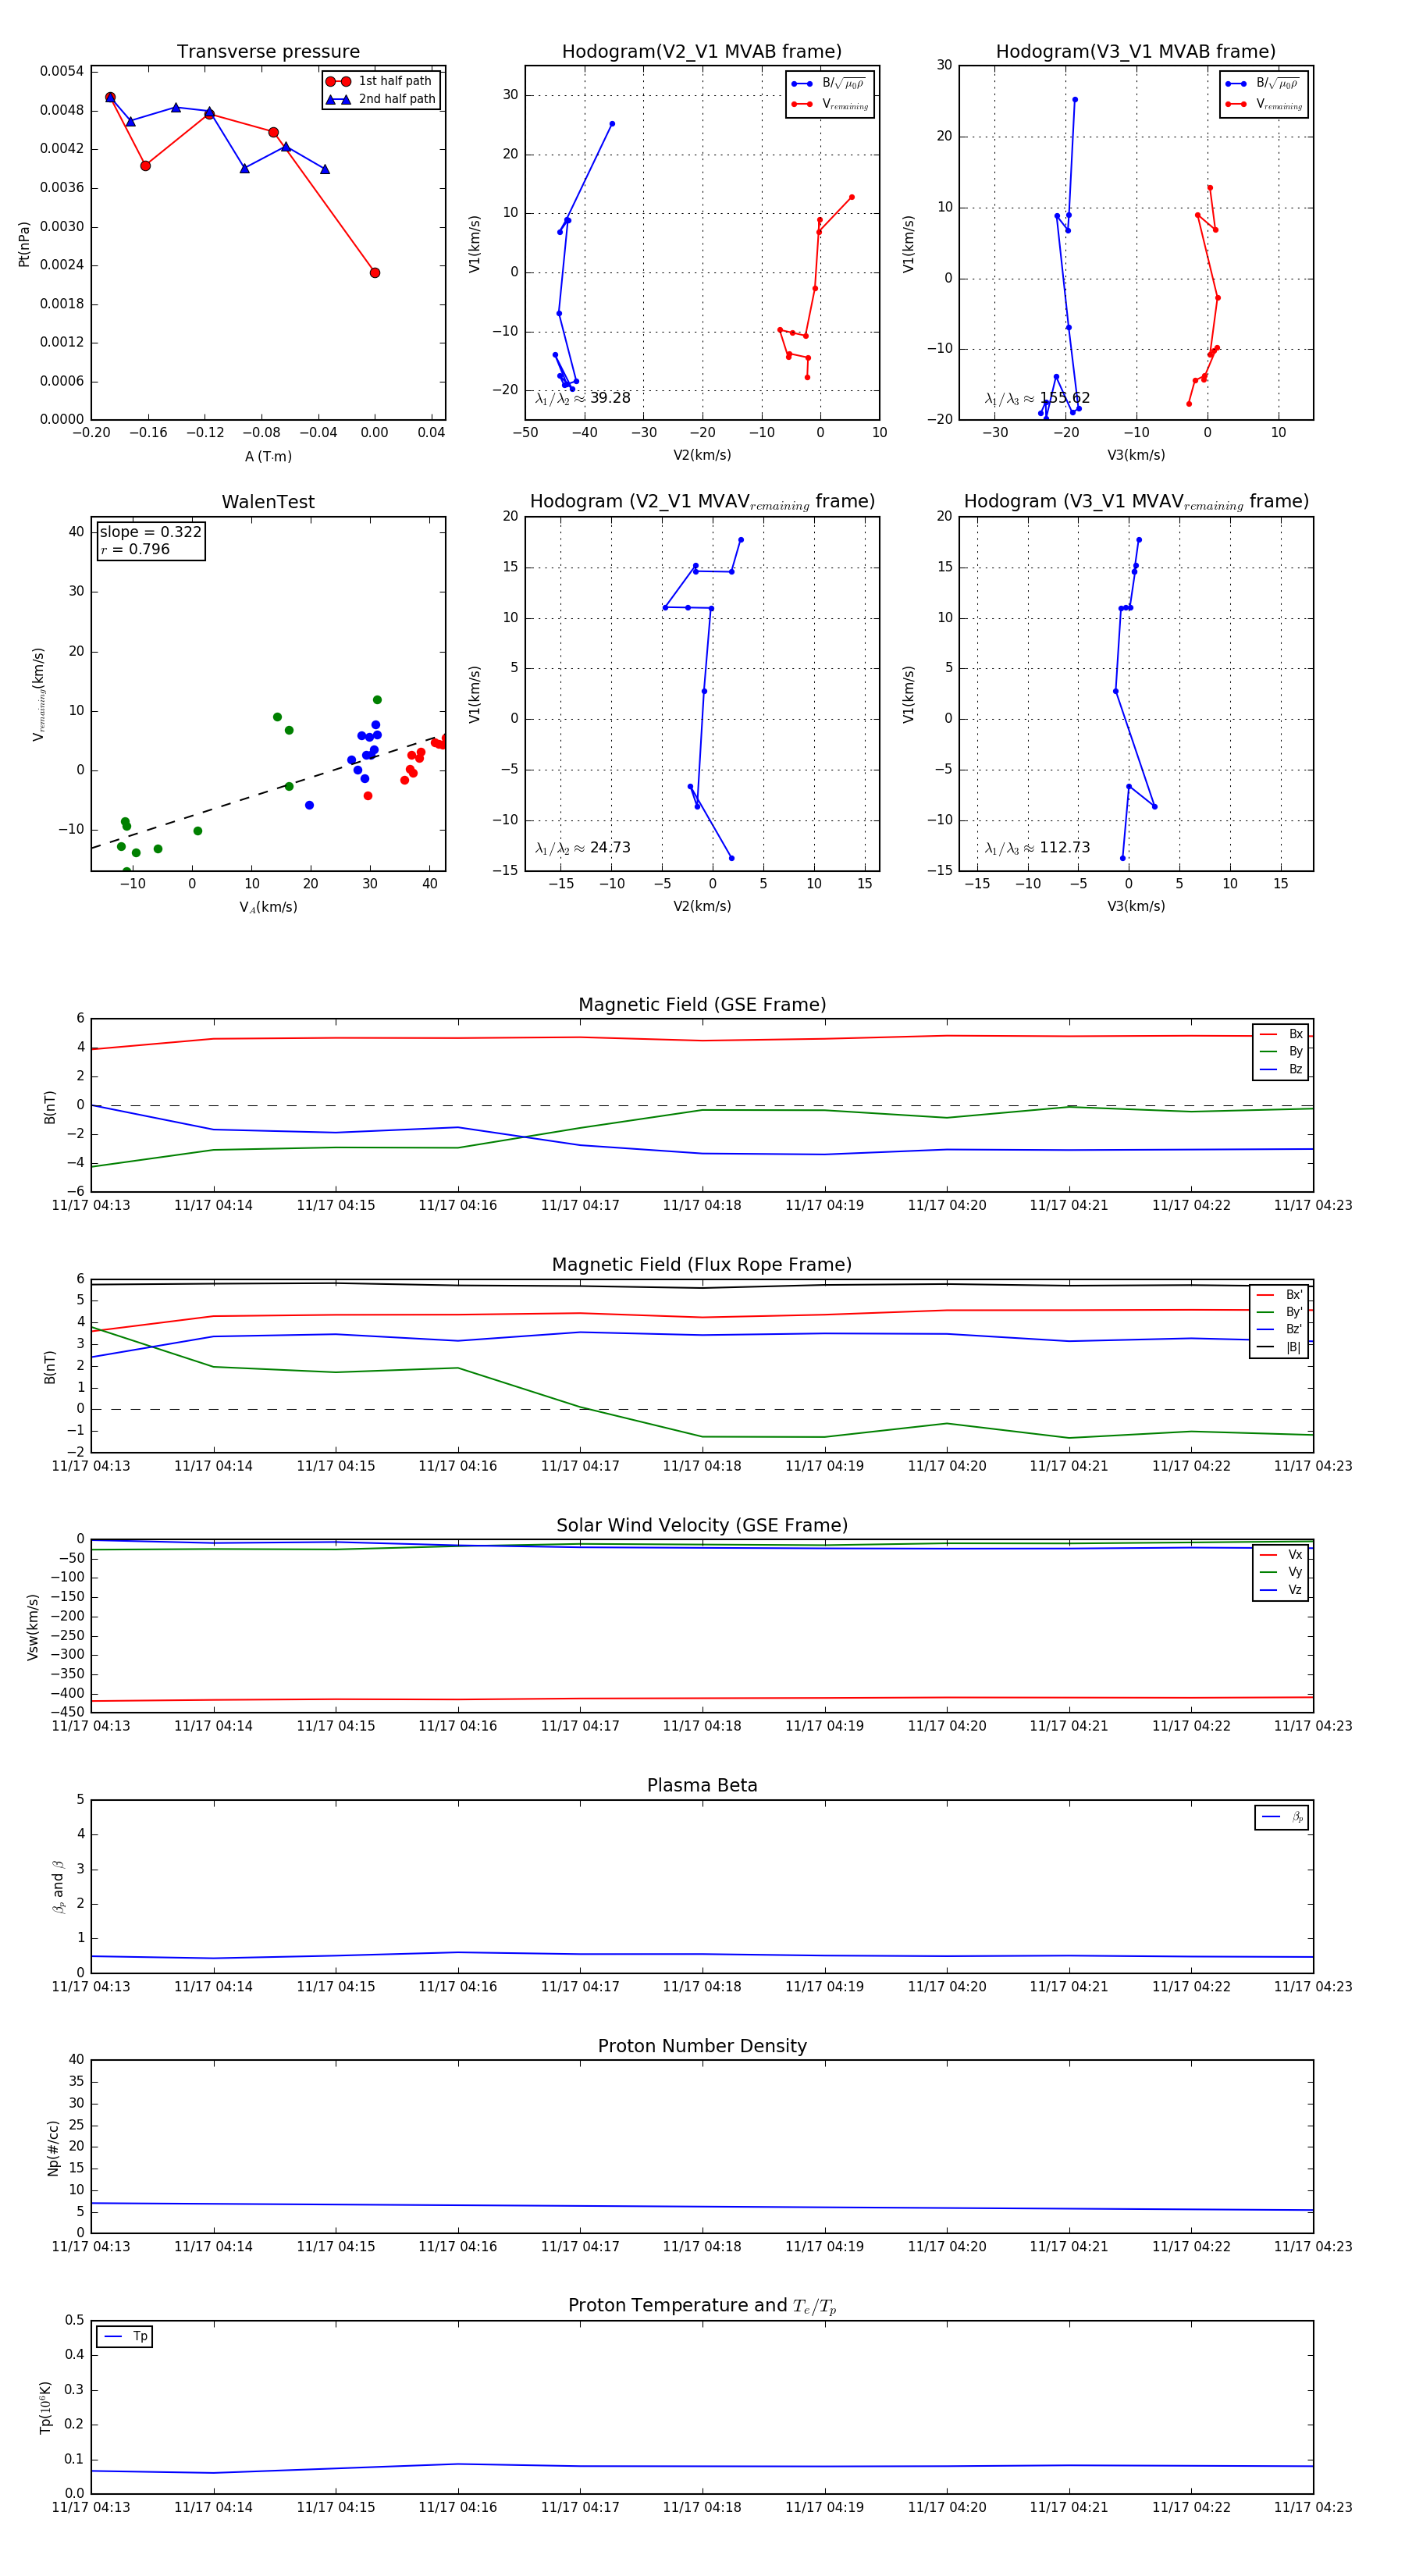Click the "slope = 0.322" annotation
1405x2576 pixels.
(150, 532)
